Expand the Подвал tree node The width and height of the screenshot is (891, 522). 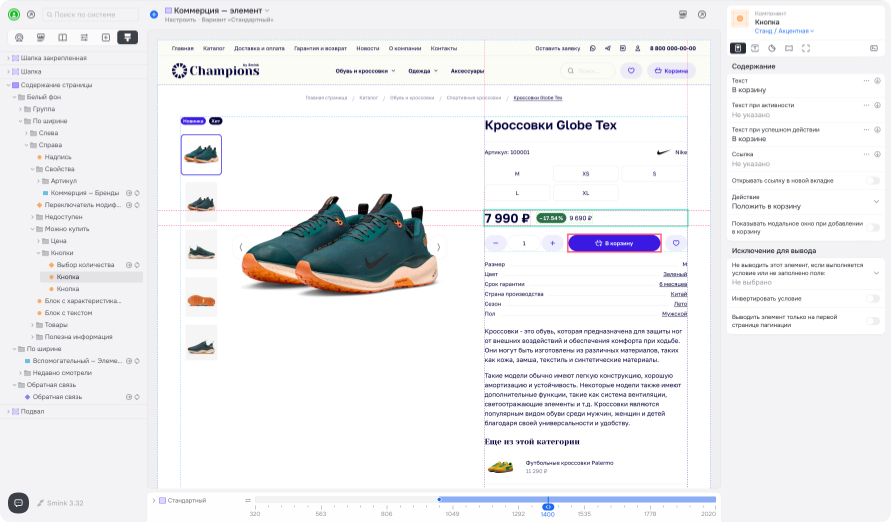[x=9, y=411]
